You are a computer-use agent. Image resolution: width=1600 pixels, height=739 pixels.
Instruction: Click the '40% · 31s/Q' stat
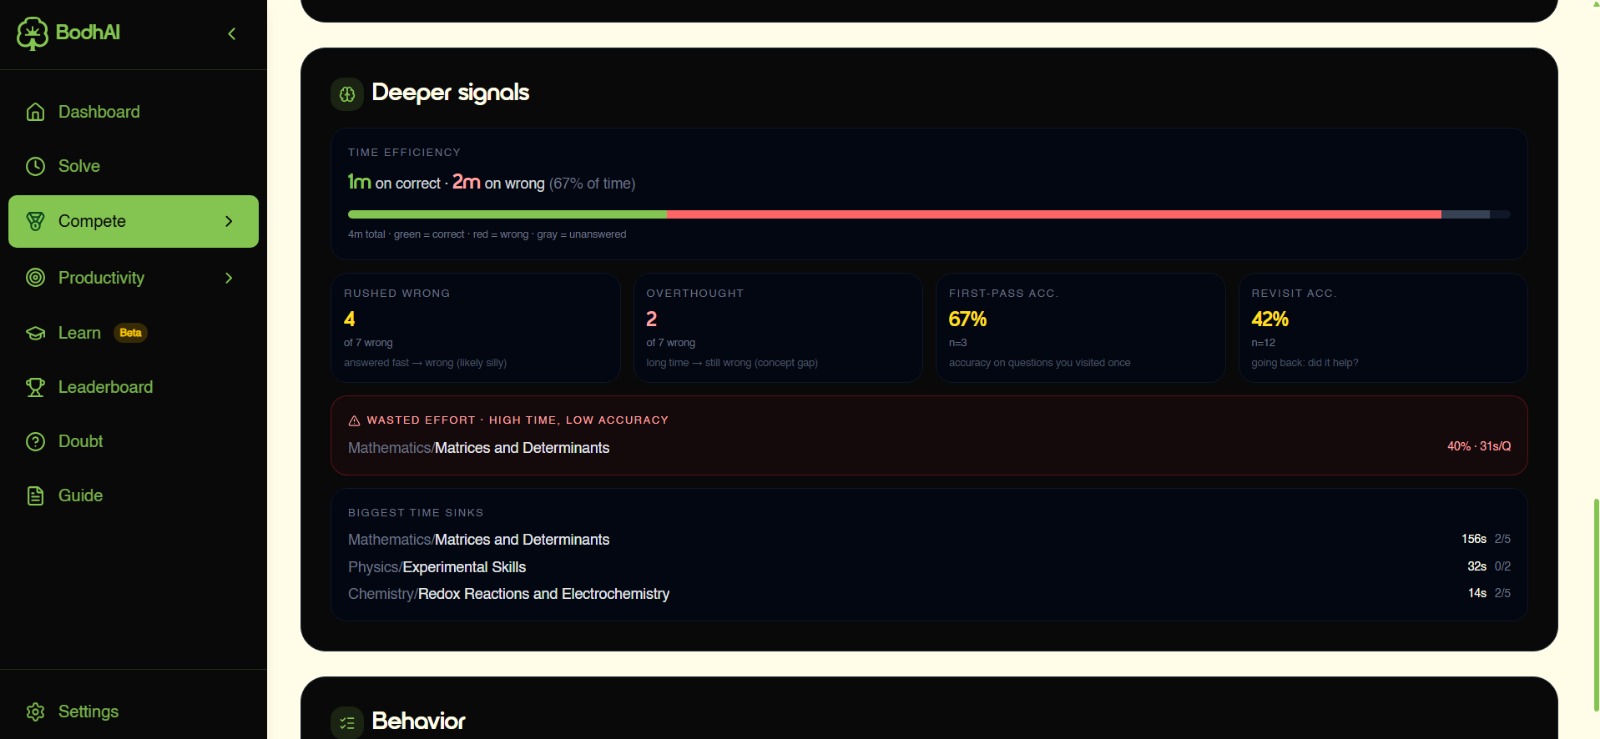pyautogui.click(x=1479, y=446)
